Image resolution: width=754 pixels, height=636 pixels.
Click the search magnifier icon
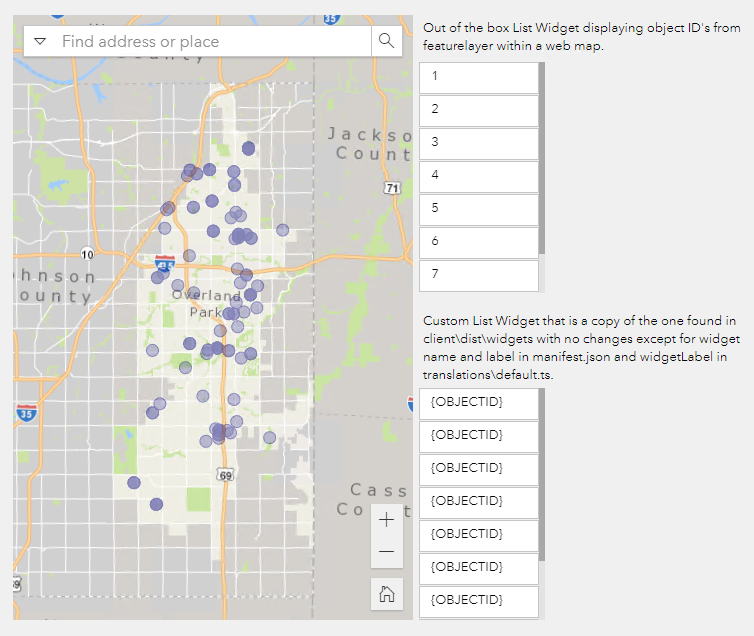point(387,41)
